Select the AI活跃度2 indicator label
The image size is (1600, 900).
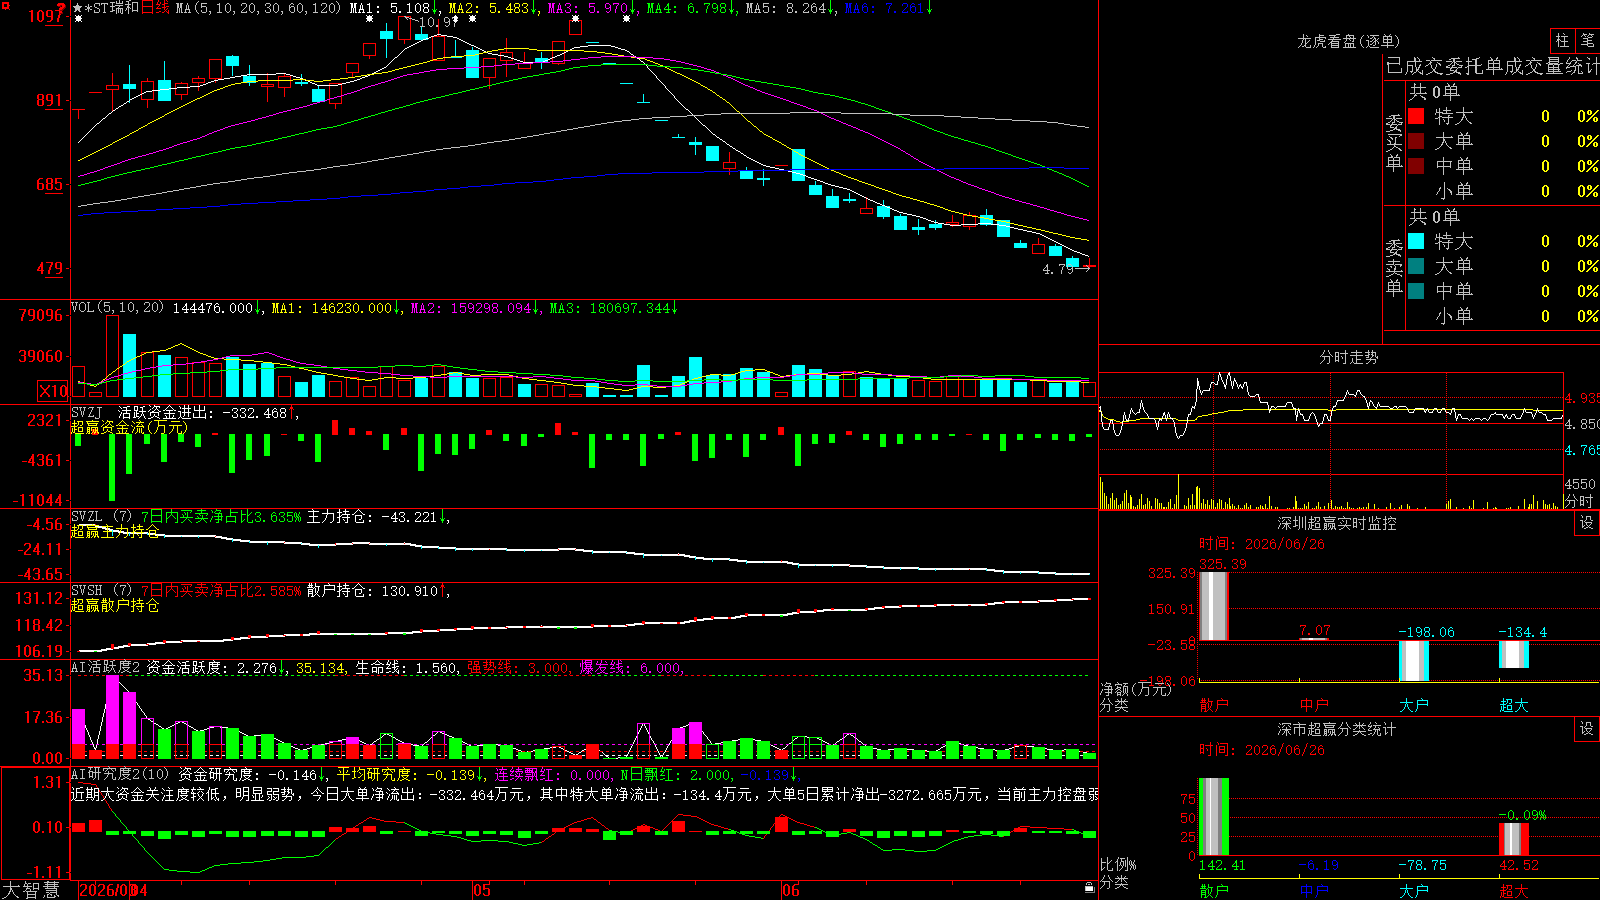106,667
